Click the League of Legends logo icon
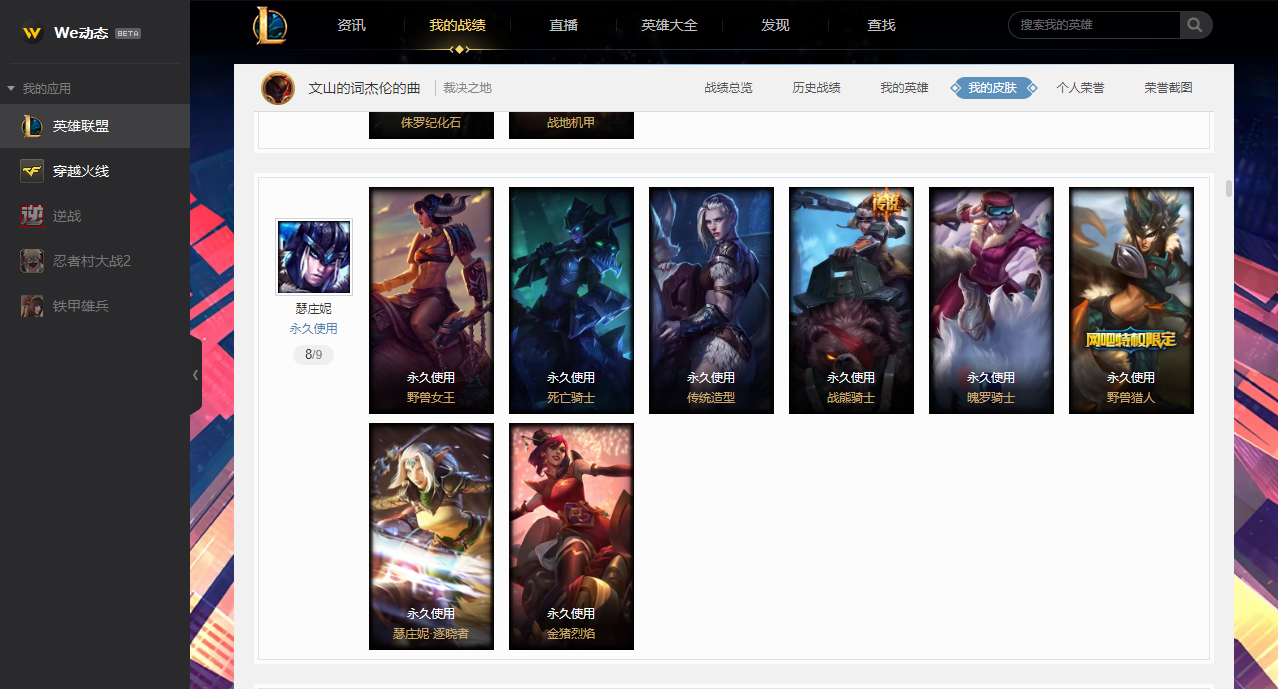The width and height of the screenshot is (1278, 689). (270, 25)
